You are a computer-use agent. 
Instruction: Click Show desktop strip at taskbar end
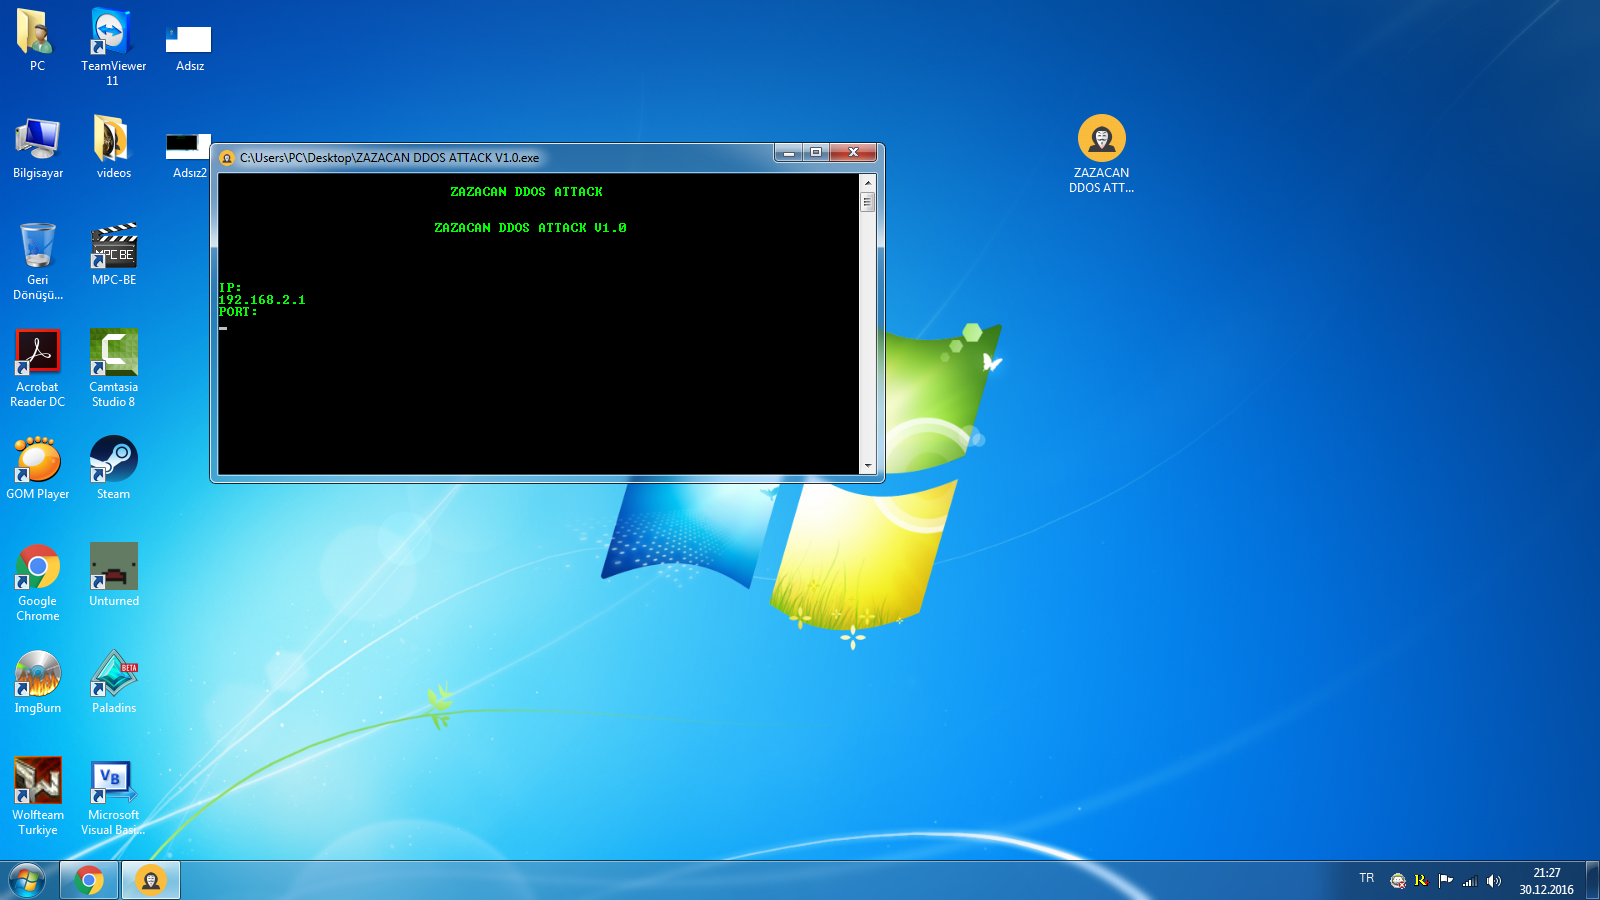(x=1592, y=881)
